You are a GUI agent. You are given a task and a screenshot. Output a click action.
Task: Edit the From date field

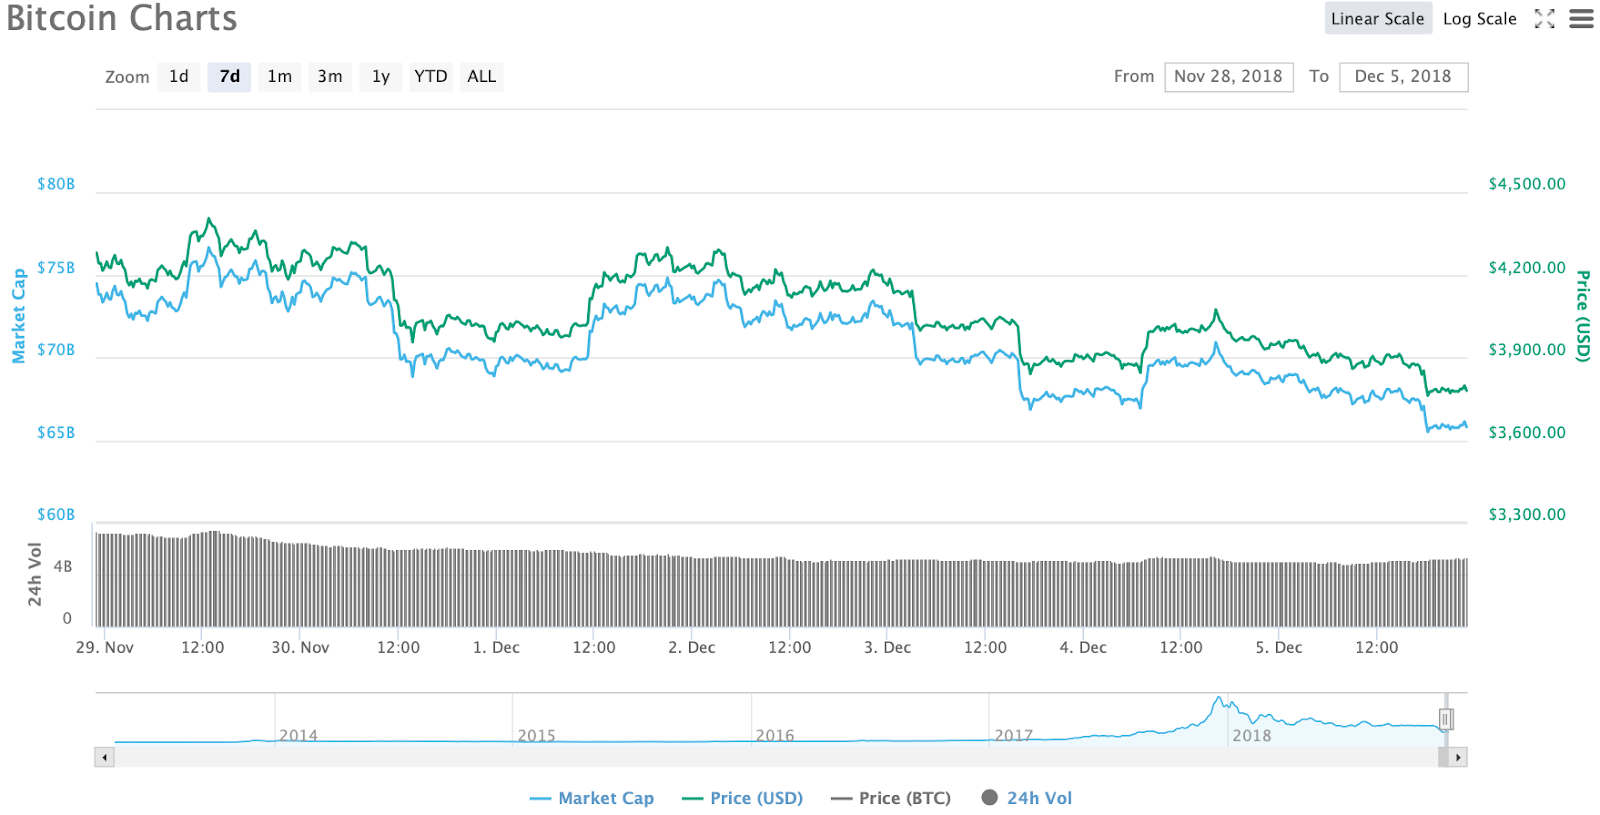[1229, 77]
